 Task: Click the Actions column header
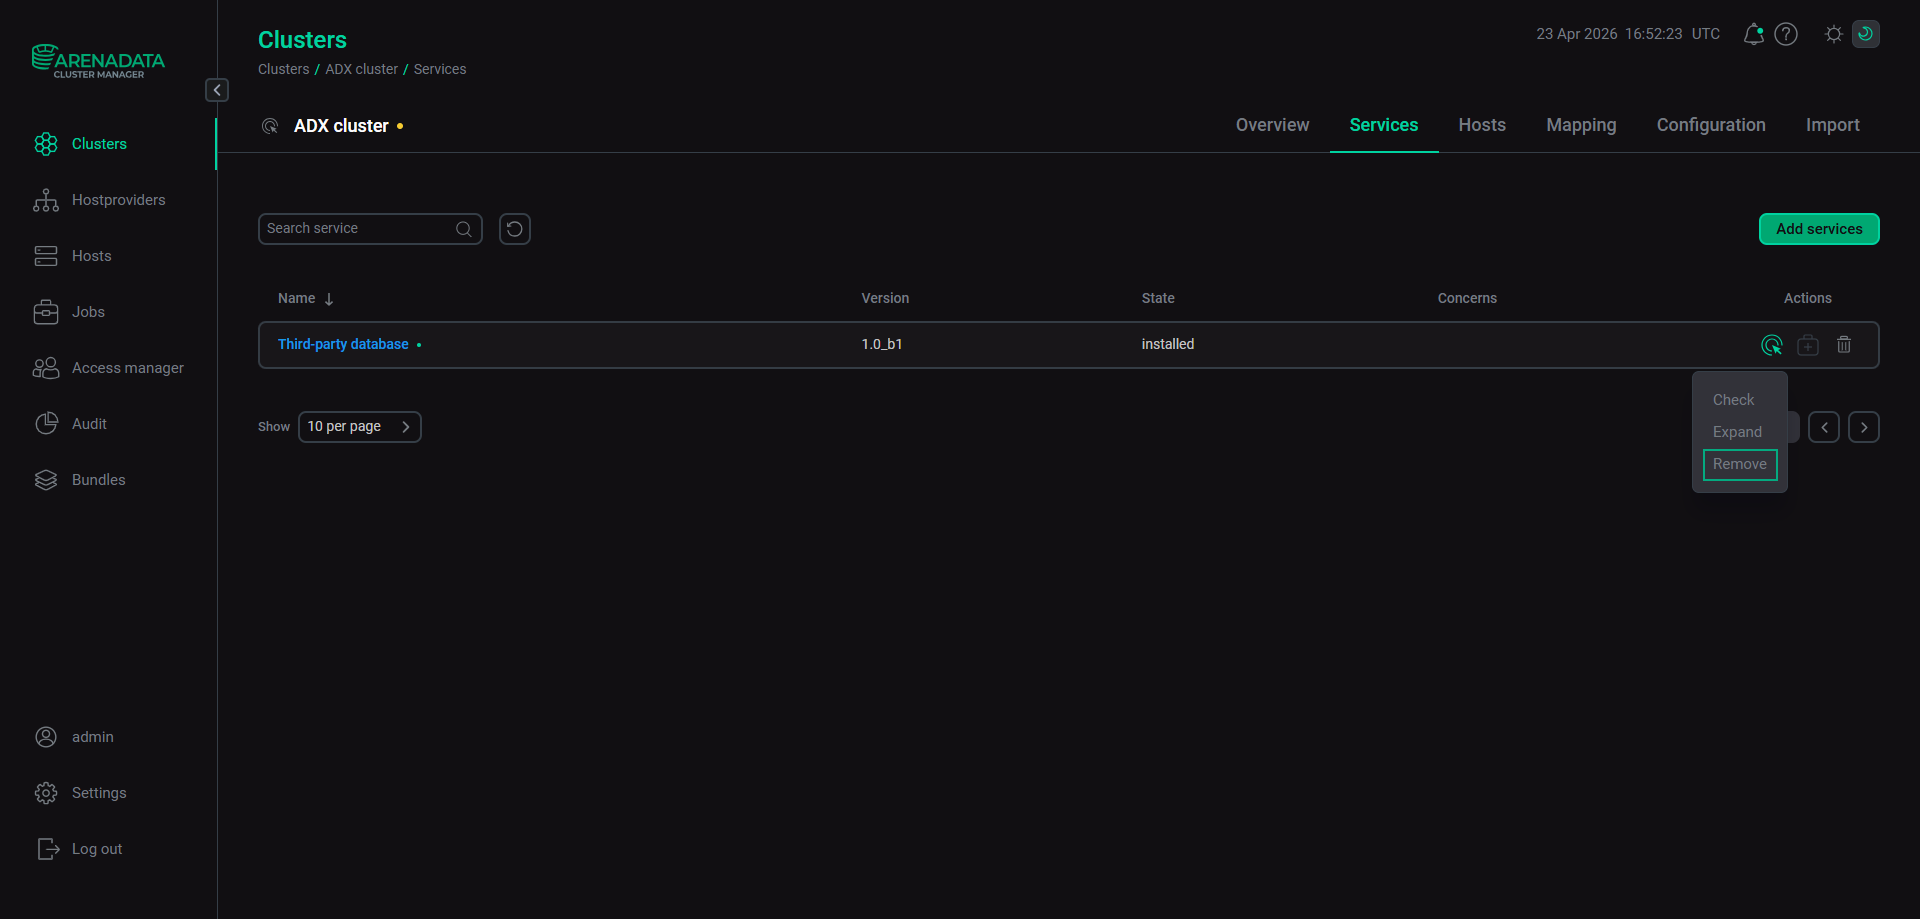pyautogui.click(x=1808, y=298)
